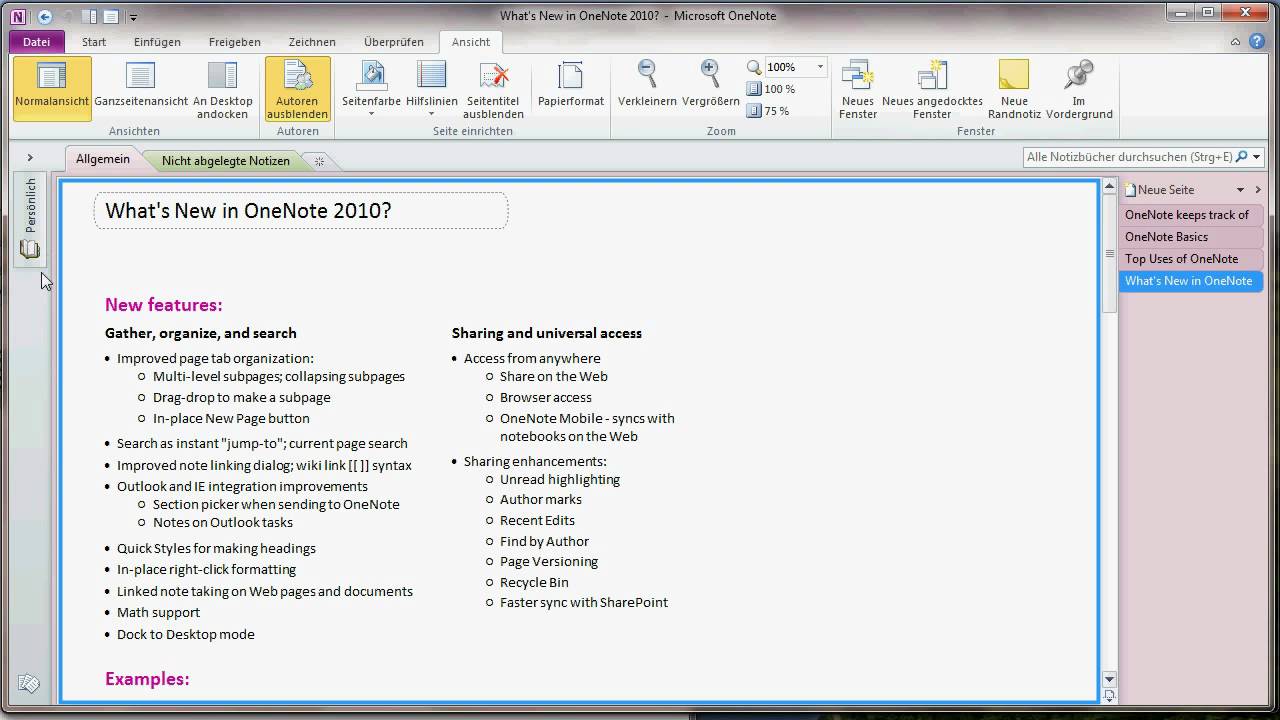
Task: Open the Zeichnen ribbon tab
Action: point(312,42)
